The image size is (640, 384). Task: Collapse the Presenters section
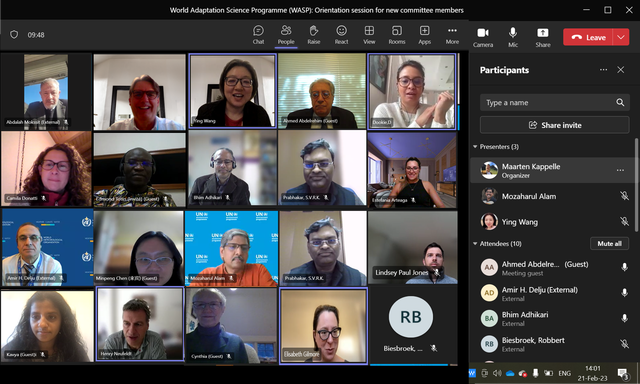coord(475,146)
